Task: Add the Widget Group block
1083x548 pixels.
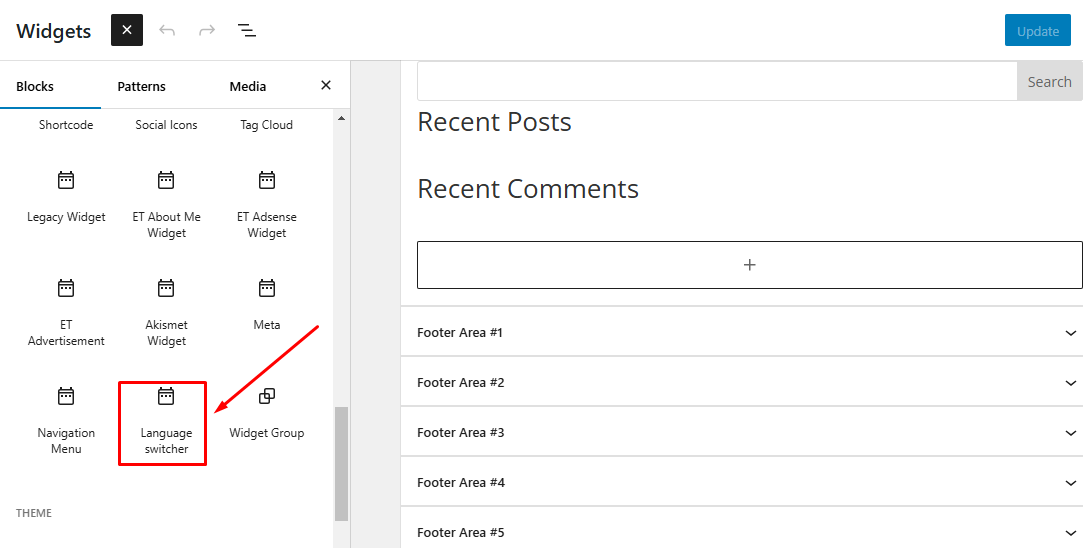Action: coord(267,412)
